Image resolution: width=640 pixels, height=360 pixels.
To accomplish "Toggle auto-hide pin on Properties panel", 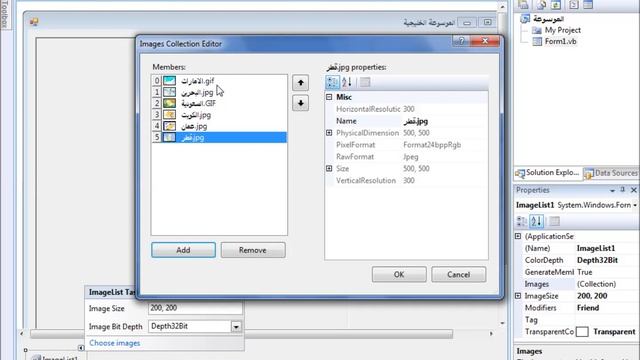I will pyautogui.click(x=623, y=190).
